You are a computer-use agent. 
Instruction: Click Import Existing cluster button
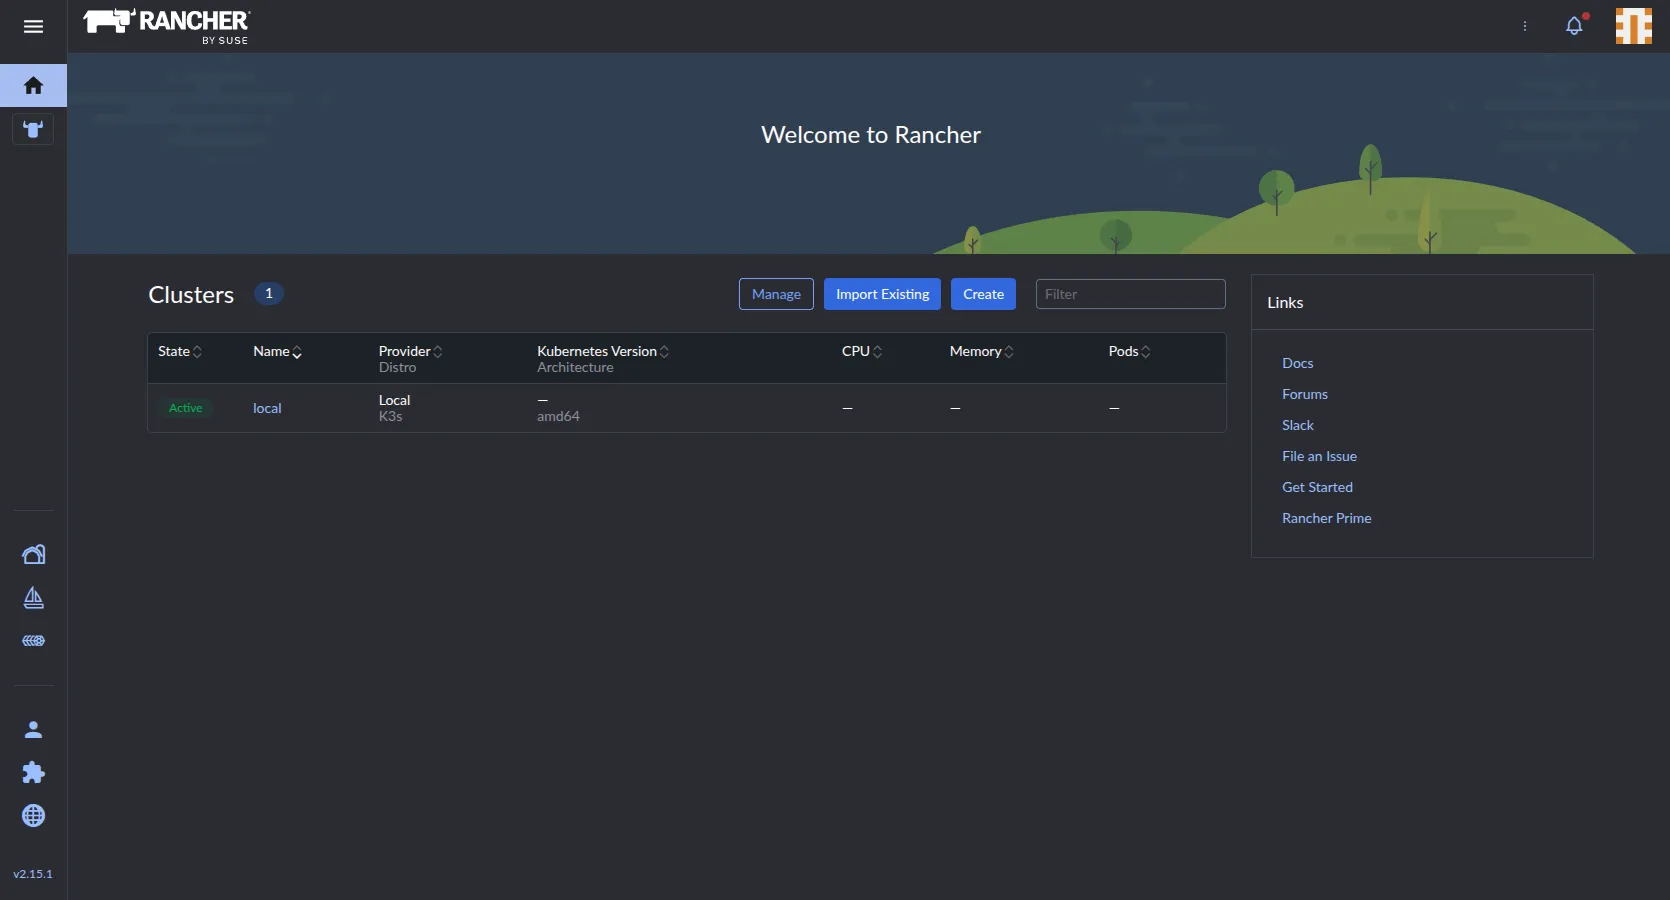point(882,294)
